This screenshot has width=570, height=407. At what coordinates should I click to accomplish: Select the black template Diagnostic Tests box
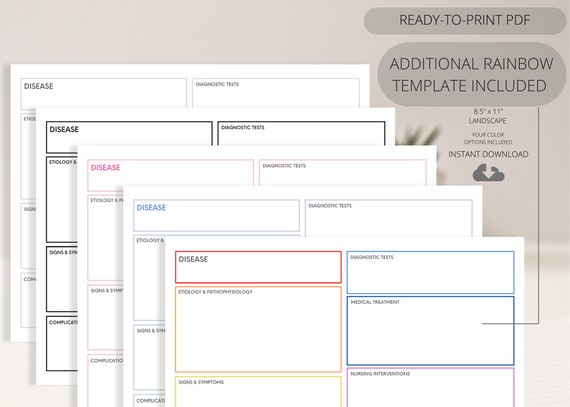pos(301,133)
